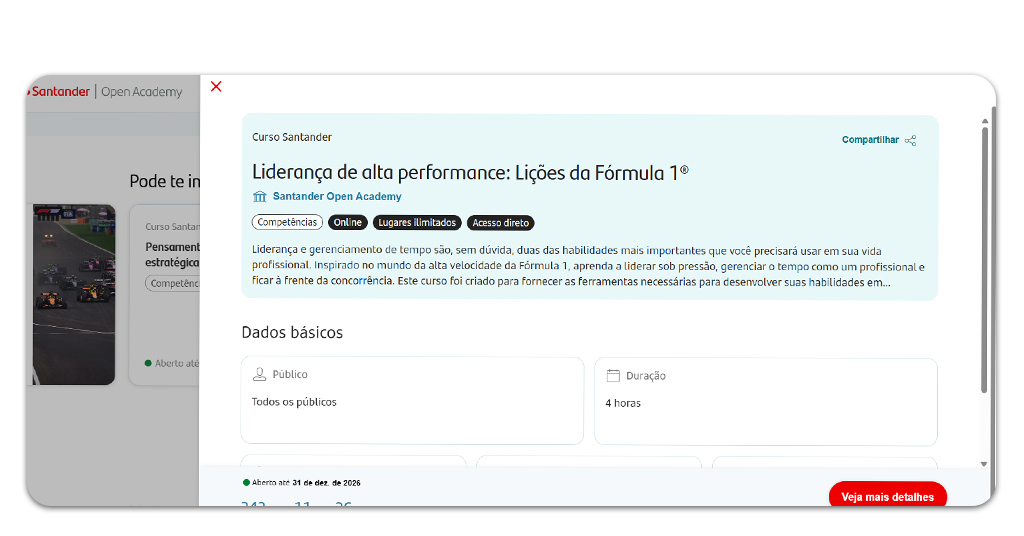Select the Online tag
This screenshot has height=536, width=1024.
(347, 223)
